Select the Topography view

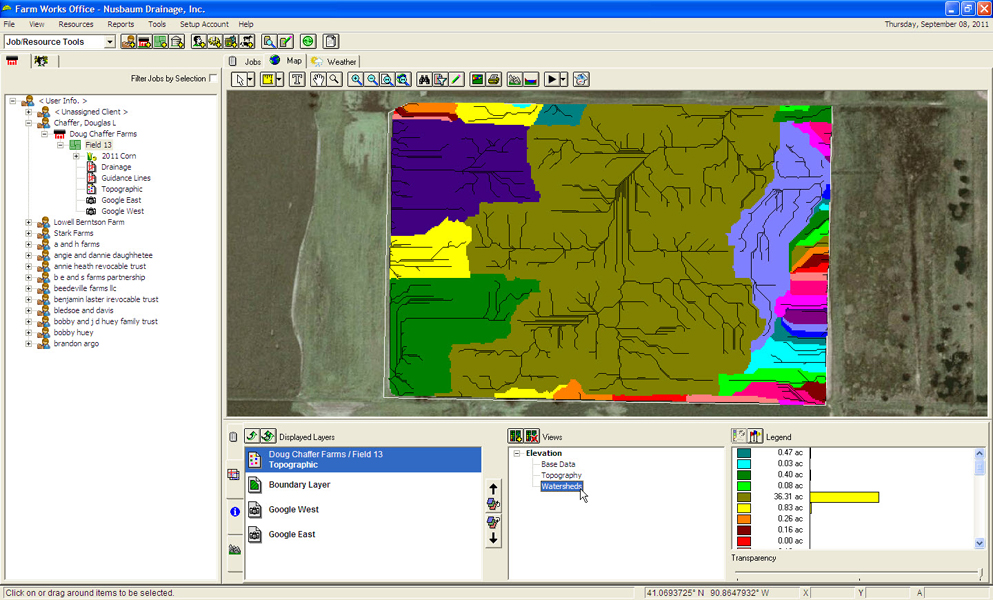pos(560,475)
